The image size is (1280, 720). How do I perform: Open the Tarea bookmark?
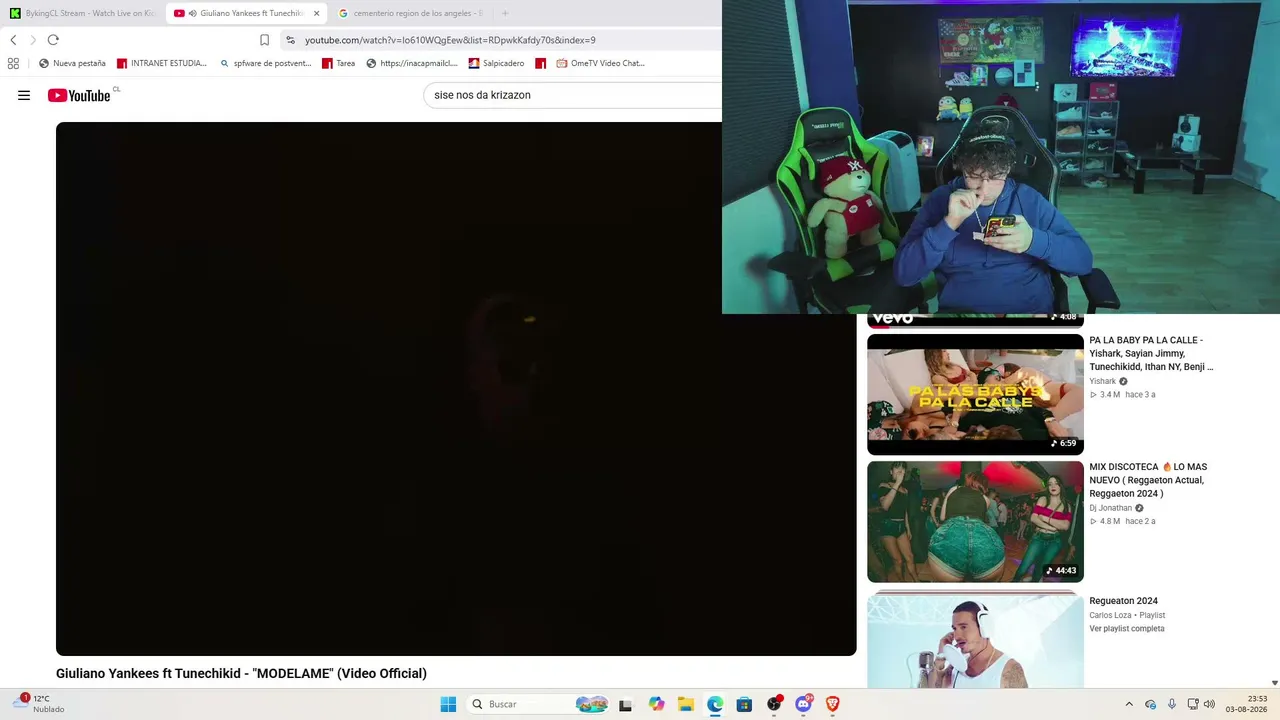point(338,63)
